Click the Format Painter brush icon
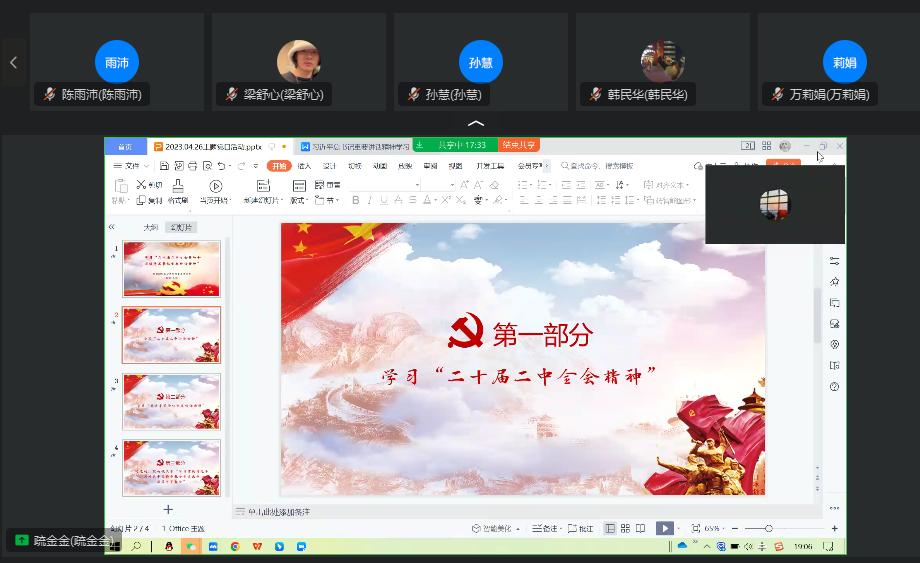The image size is (920, 563). pos(177,186)
